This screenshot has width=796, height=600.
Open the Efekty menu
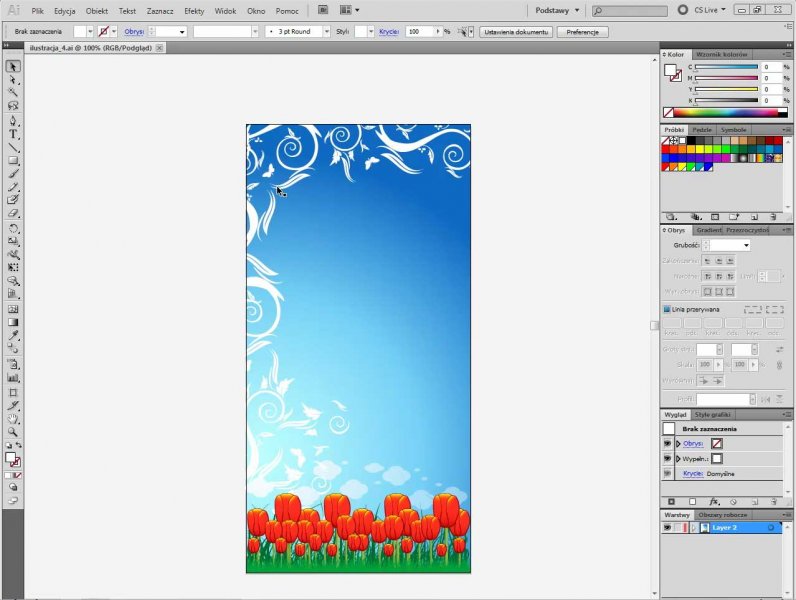[x=194, y=10]
